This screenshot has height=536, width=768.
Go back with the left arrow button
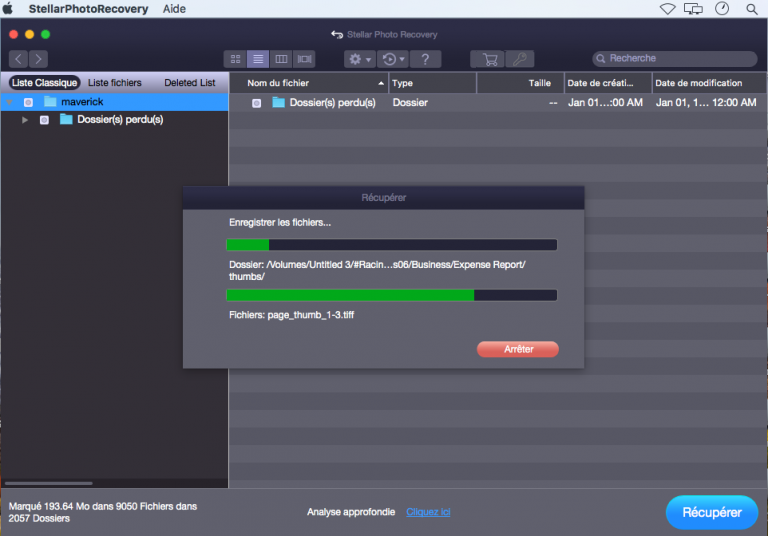[x=18, y=59]
